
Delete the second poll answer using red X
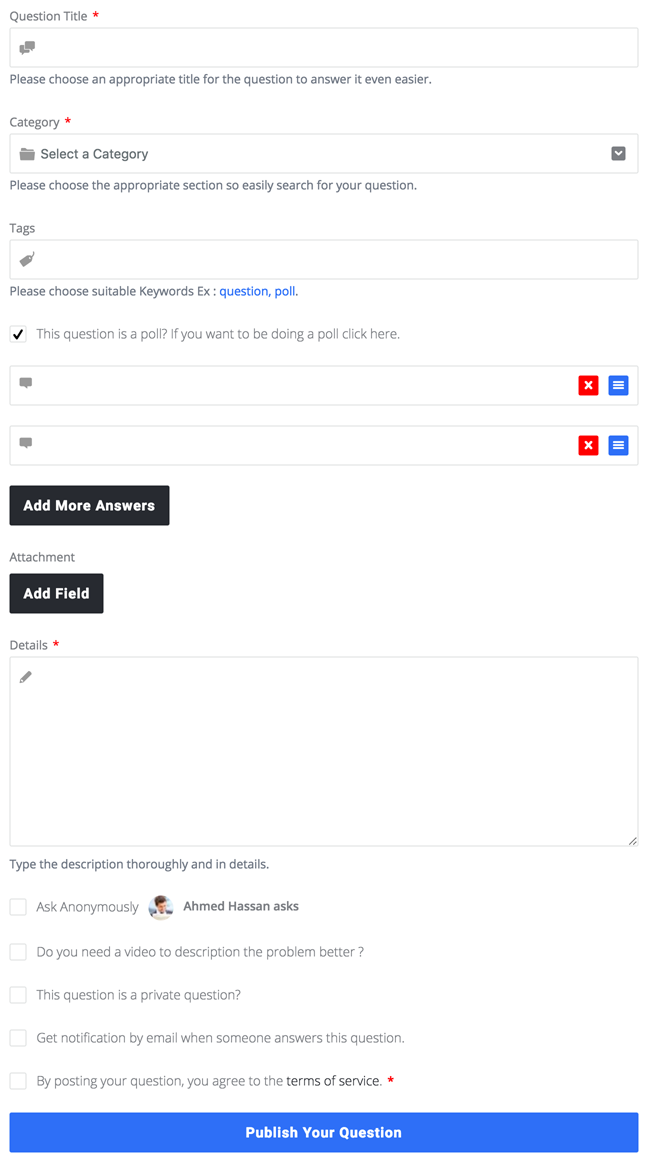pyautogui.click(x=589, y=445)
